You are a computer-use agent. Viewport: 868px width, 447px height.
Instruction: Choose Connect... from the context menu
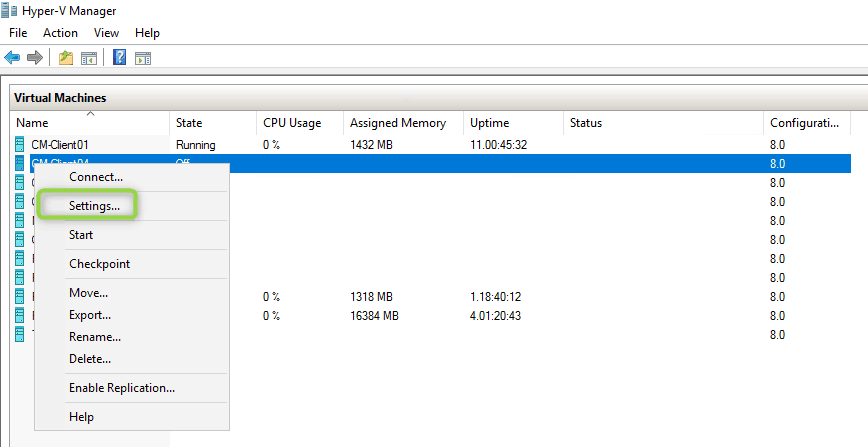(x=132, y=177)
